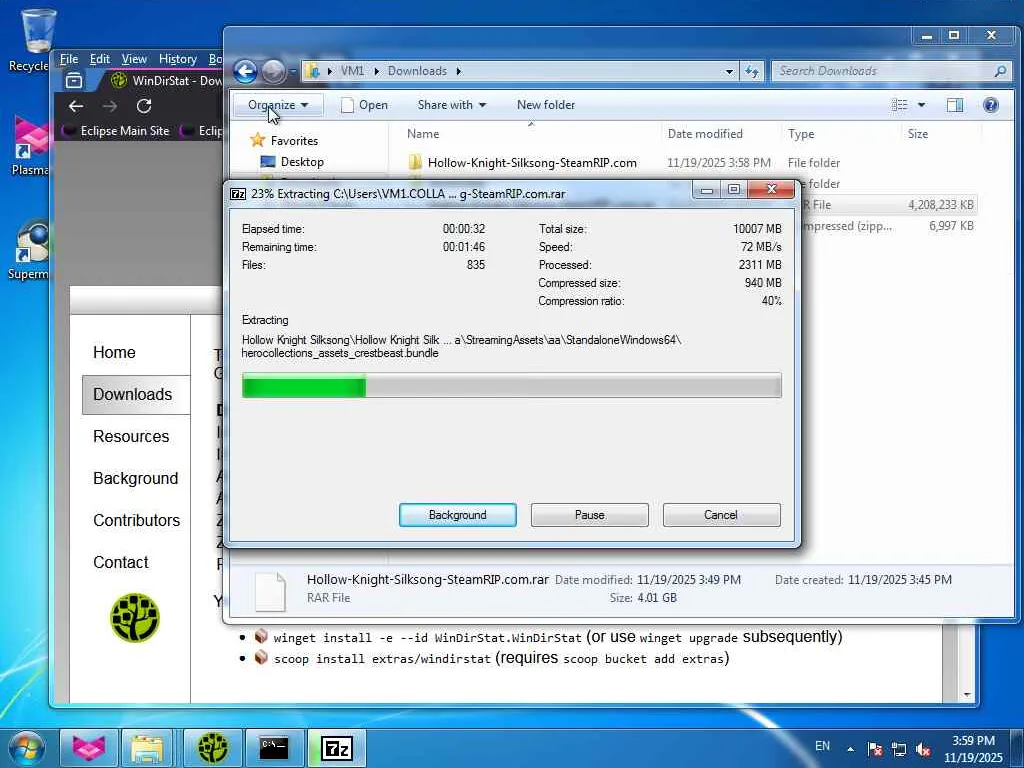Open Contact on WinDirStat site
This screenshot has height=768, width=1024.
pos(121,562)
